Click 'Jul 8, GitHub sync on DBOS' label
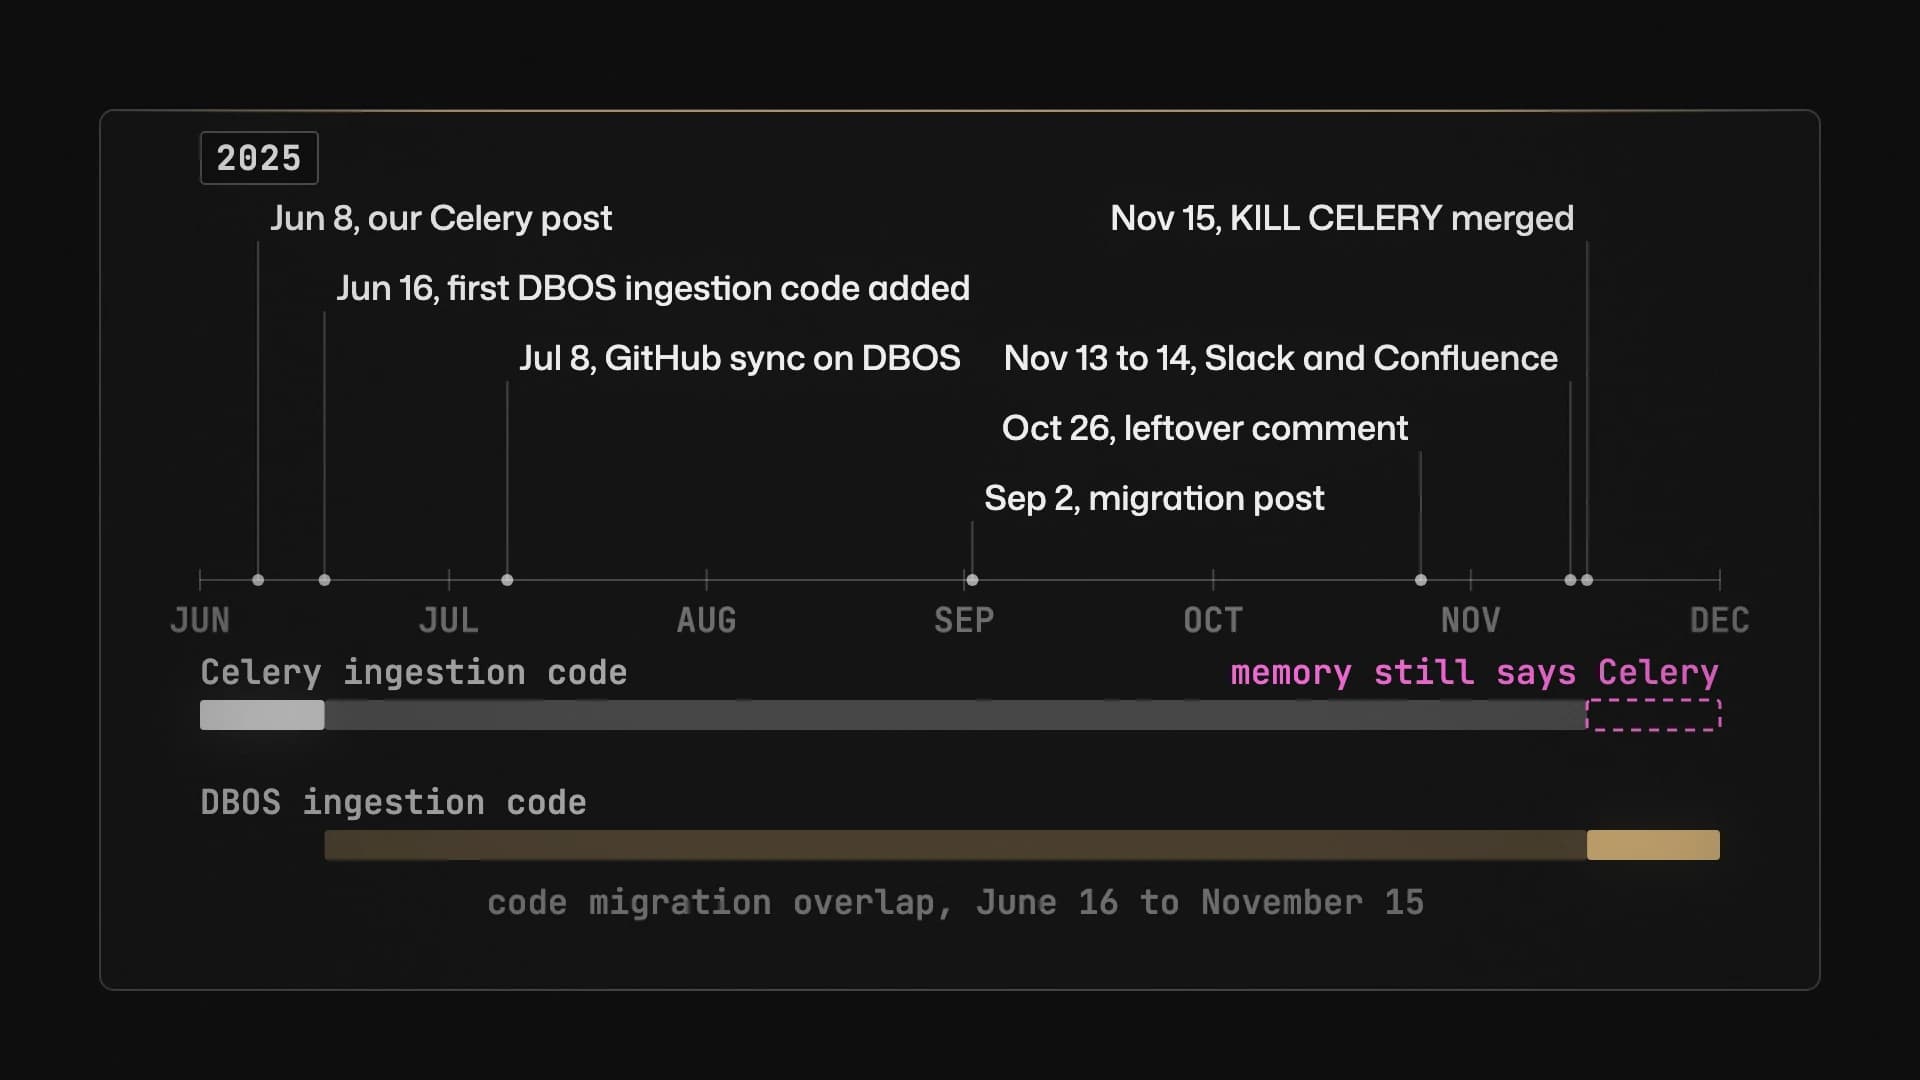Screen dimensions: 1920x1080 (x=740, y=358)
